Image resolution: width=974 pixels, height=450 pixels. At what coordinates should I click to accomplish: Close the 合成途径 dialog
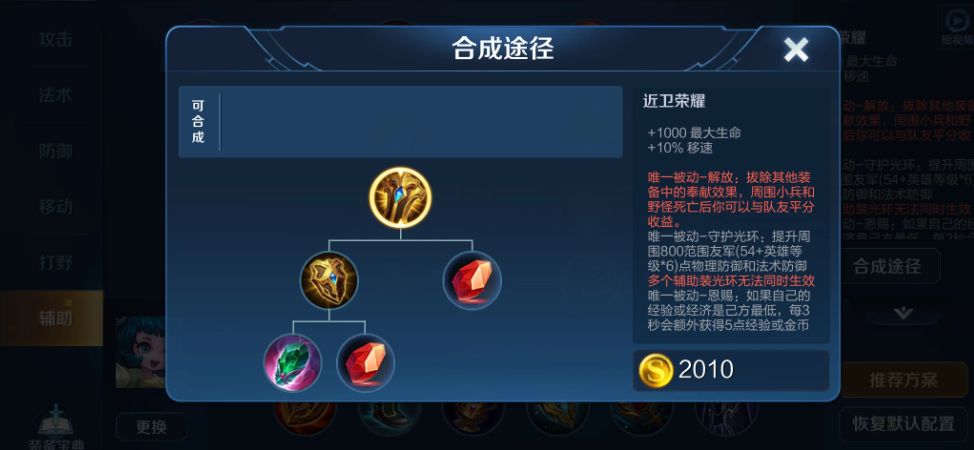coord(796,49)
